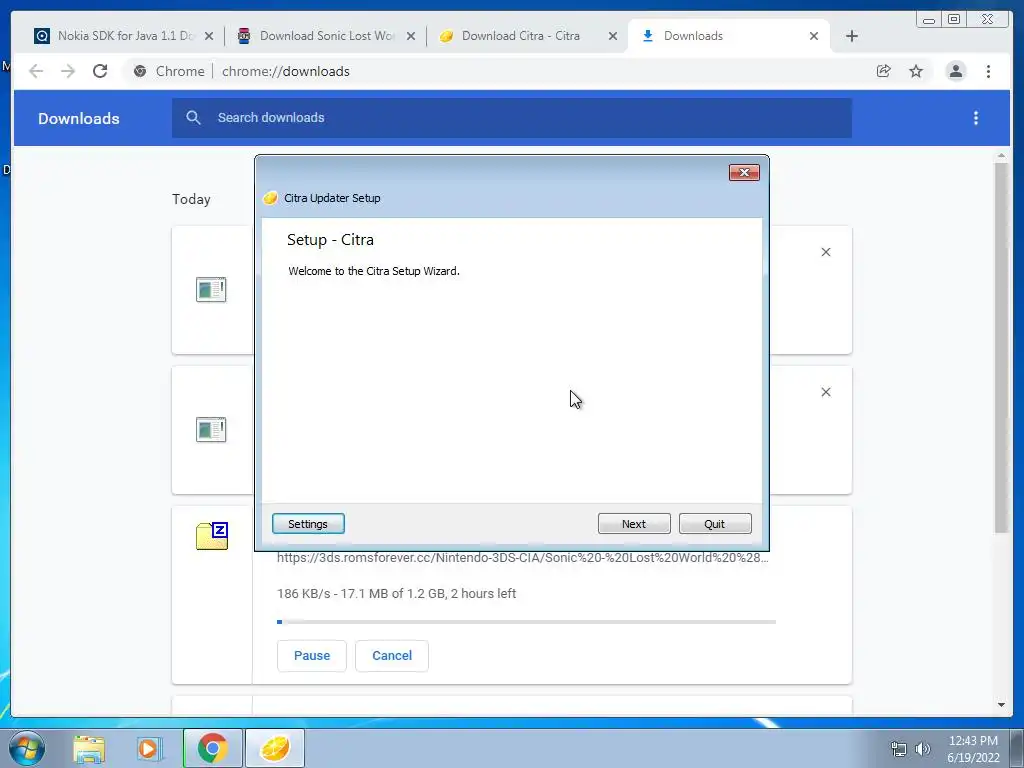Go back in Chrome

36,71
